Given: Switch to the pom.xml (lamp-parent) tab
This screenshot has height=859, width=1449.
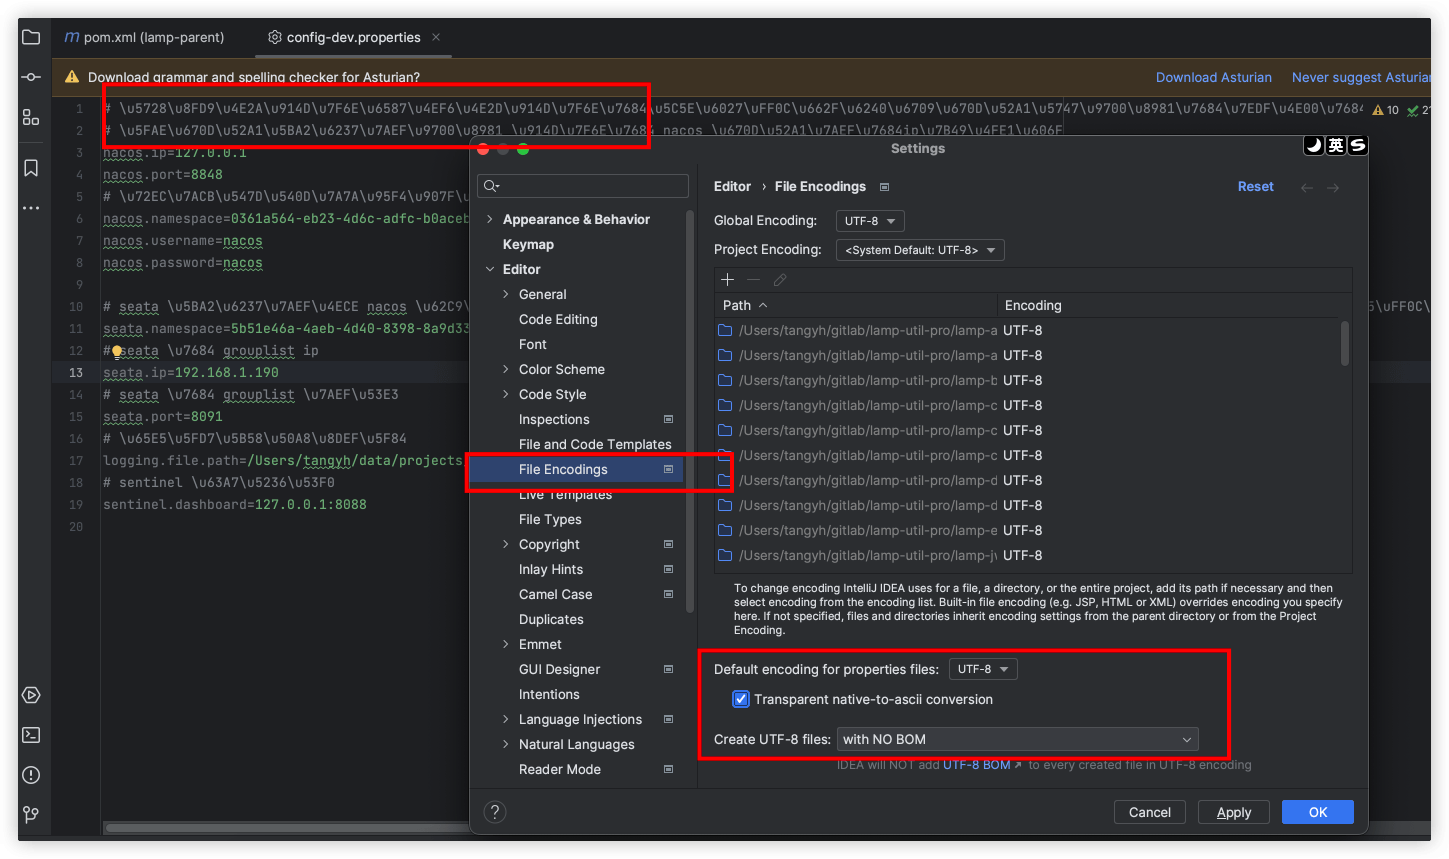Looking at the screenshot, I should (x=144, y=37).
